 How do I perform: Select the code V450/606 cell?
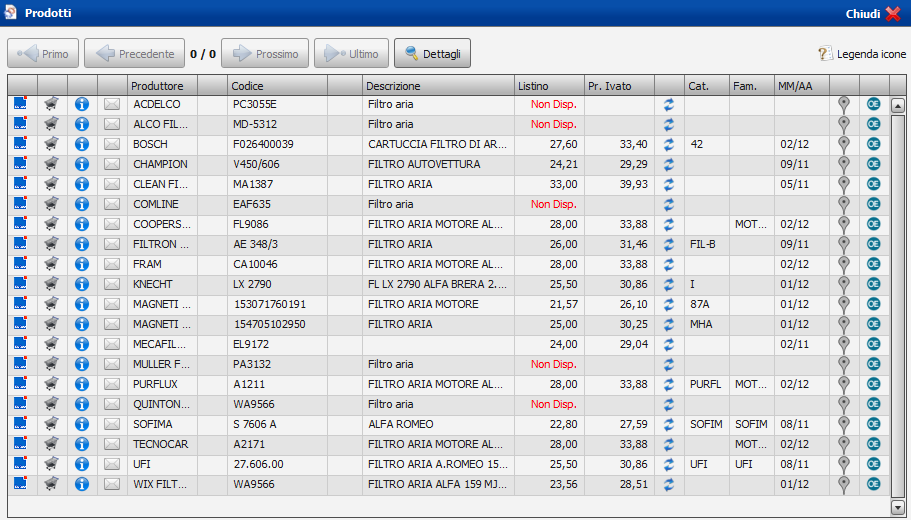[x=278, y=164]
